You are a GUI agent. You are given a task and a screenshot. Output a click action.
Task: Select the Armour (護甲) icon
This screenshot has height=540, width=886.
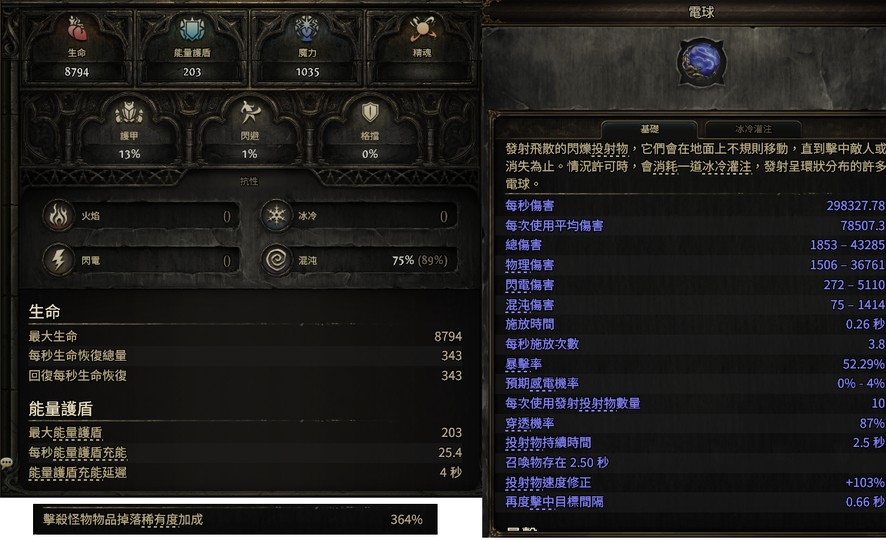pyautogui.click(x=129, y=113)
